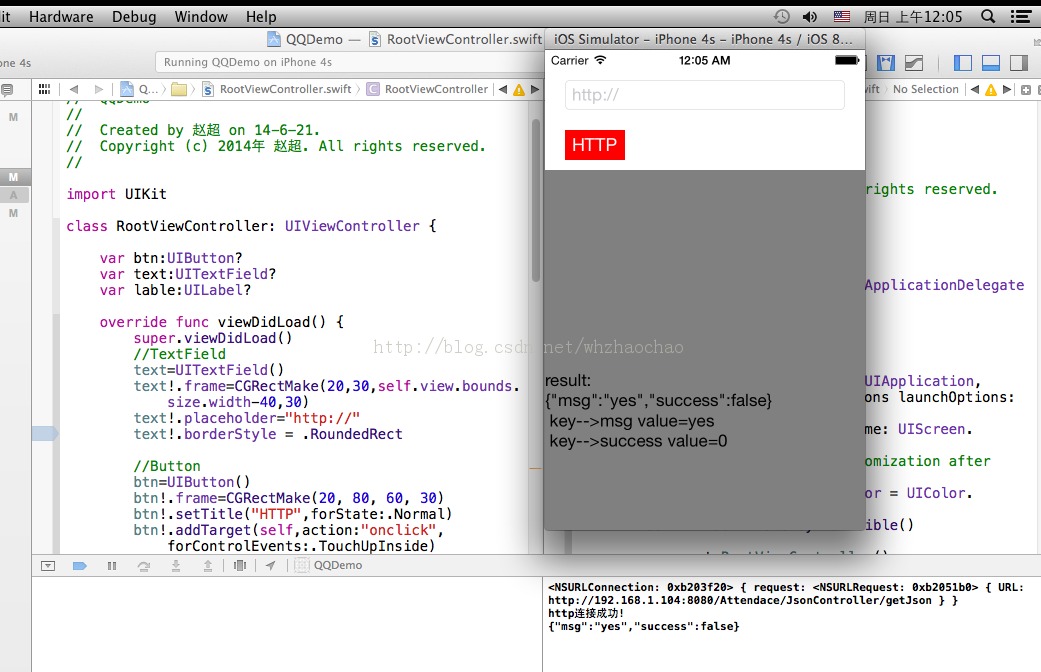Jump to previous issue in assistant editor

(x=975, y=89)
